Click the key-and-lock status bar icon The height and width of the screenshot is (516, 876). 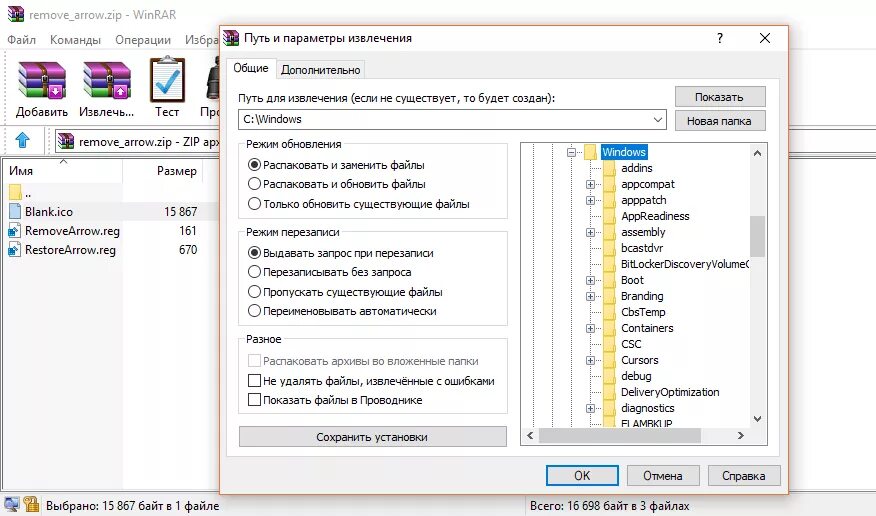click(x=31, y=505)
